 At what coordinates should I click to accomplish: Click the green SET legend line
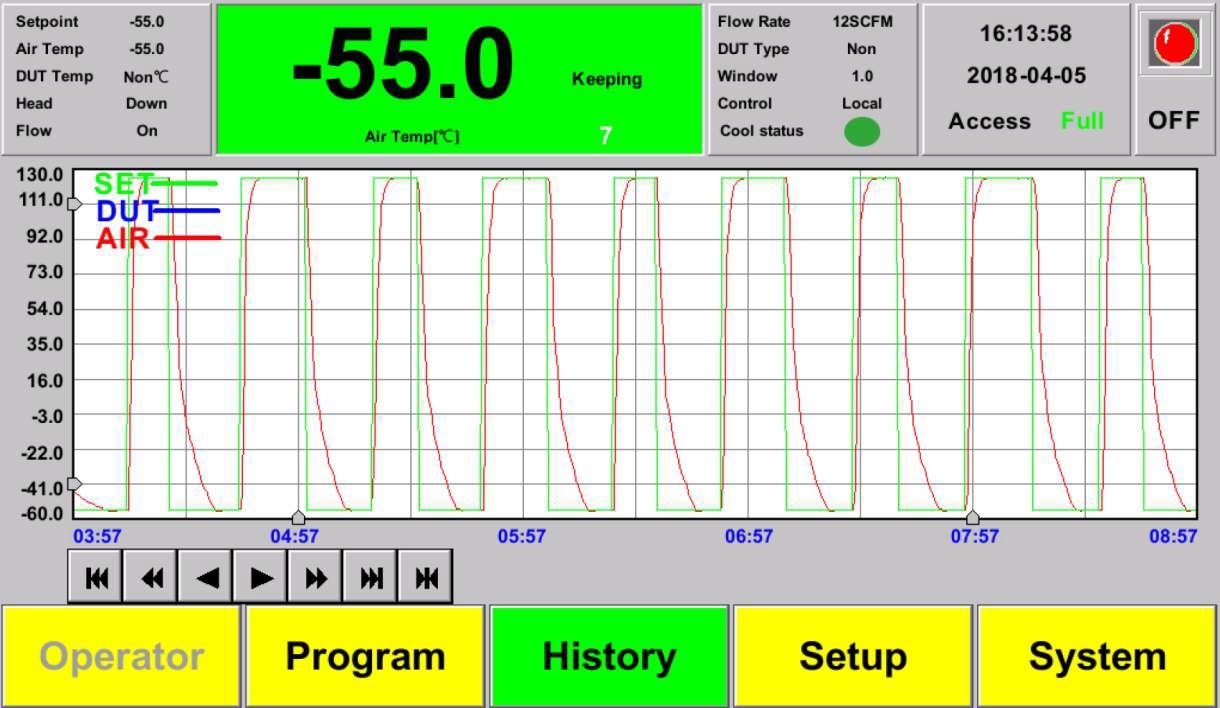(185, 183)
